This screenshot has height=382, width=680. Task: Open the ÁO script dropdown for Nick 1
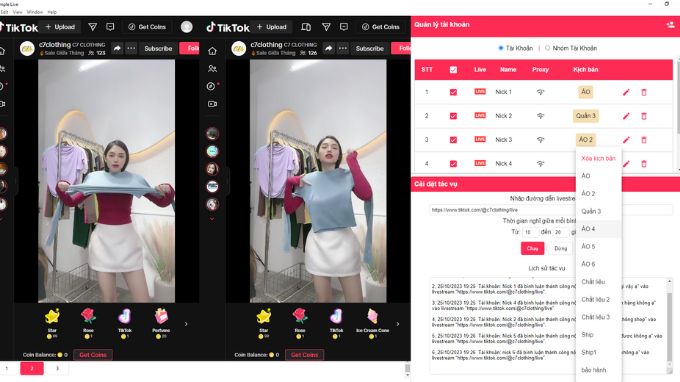point(585,92)
